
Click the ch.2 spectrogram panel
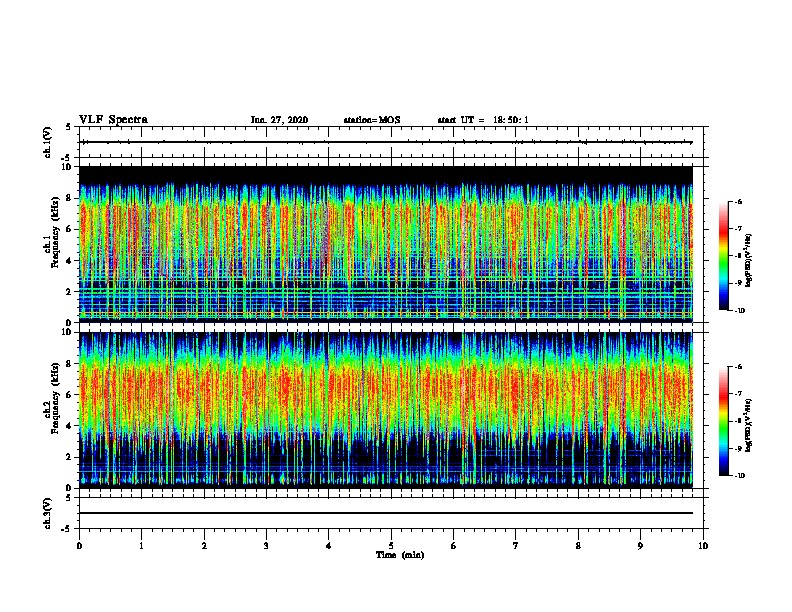tap(386, 410)
